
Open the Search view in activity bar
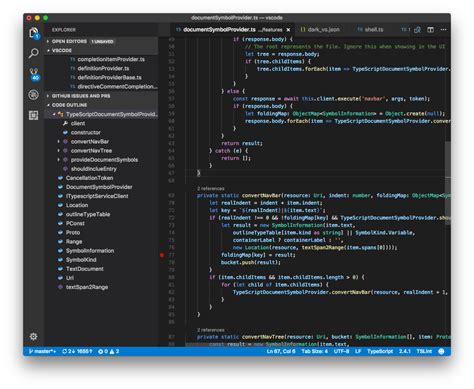click(33, 53)
